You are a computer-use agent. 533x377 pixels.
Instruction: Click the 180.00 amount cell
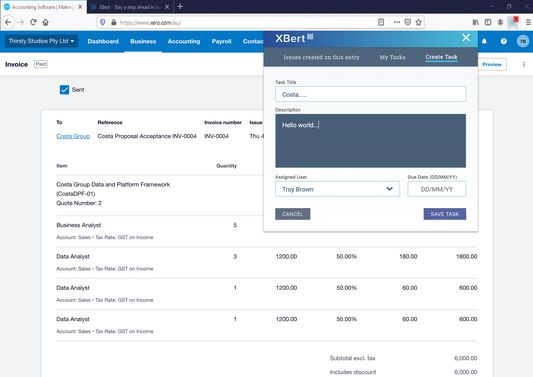[x=408, y=256]
